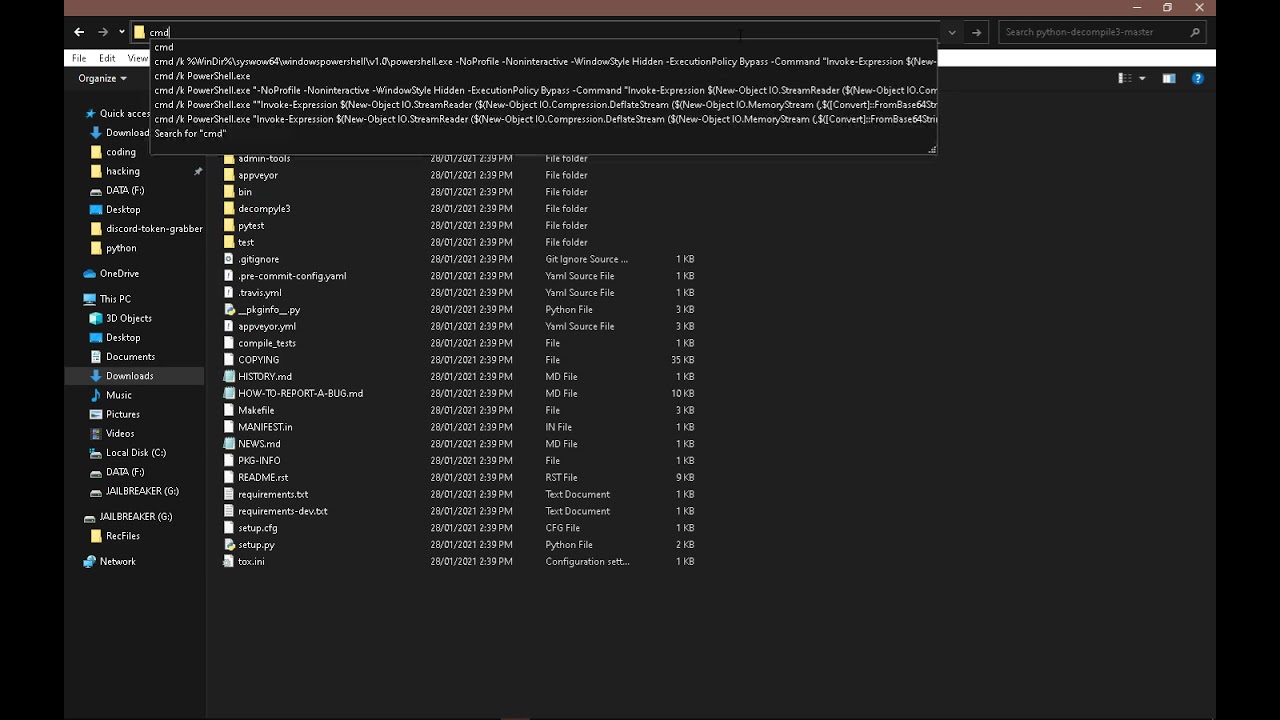The image size is (1280, 720).
Task: Select suggestion 'cmd /k PowerShell.exe'
Action: click(x=543, y=76)
